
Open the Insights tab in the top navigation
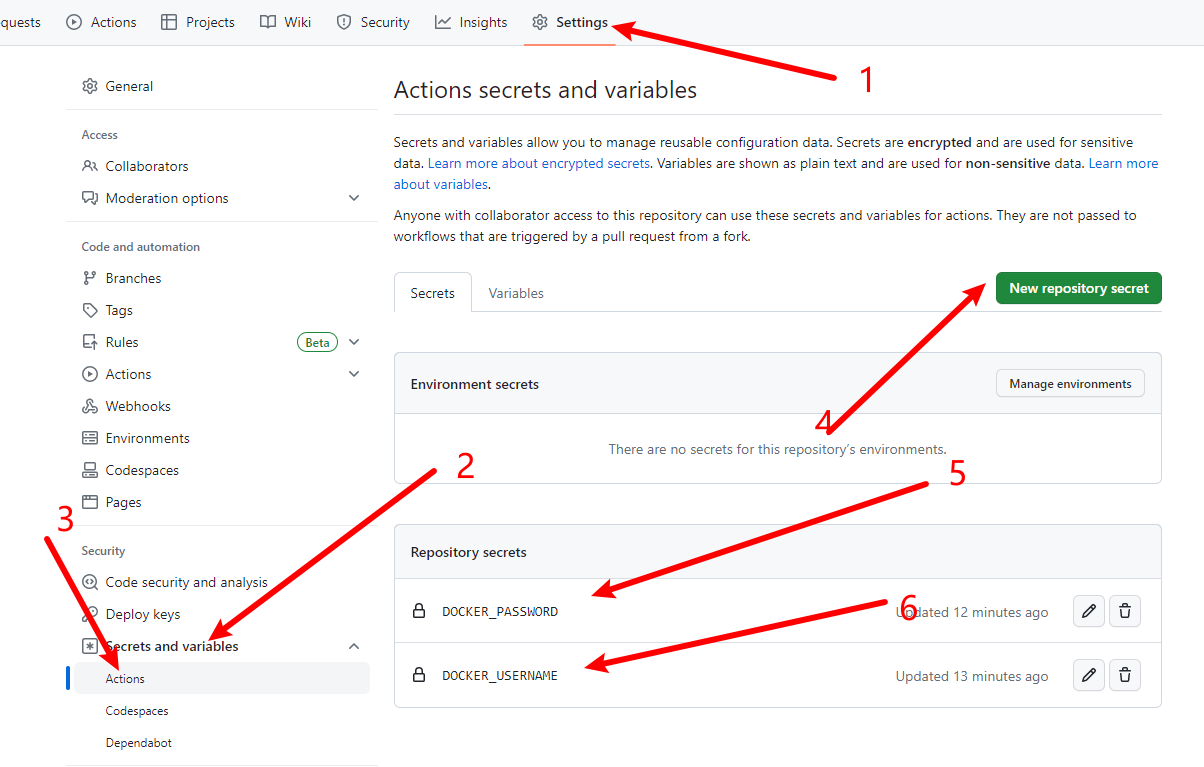click(x=471, y=22)
